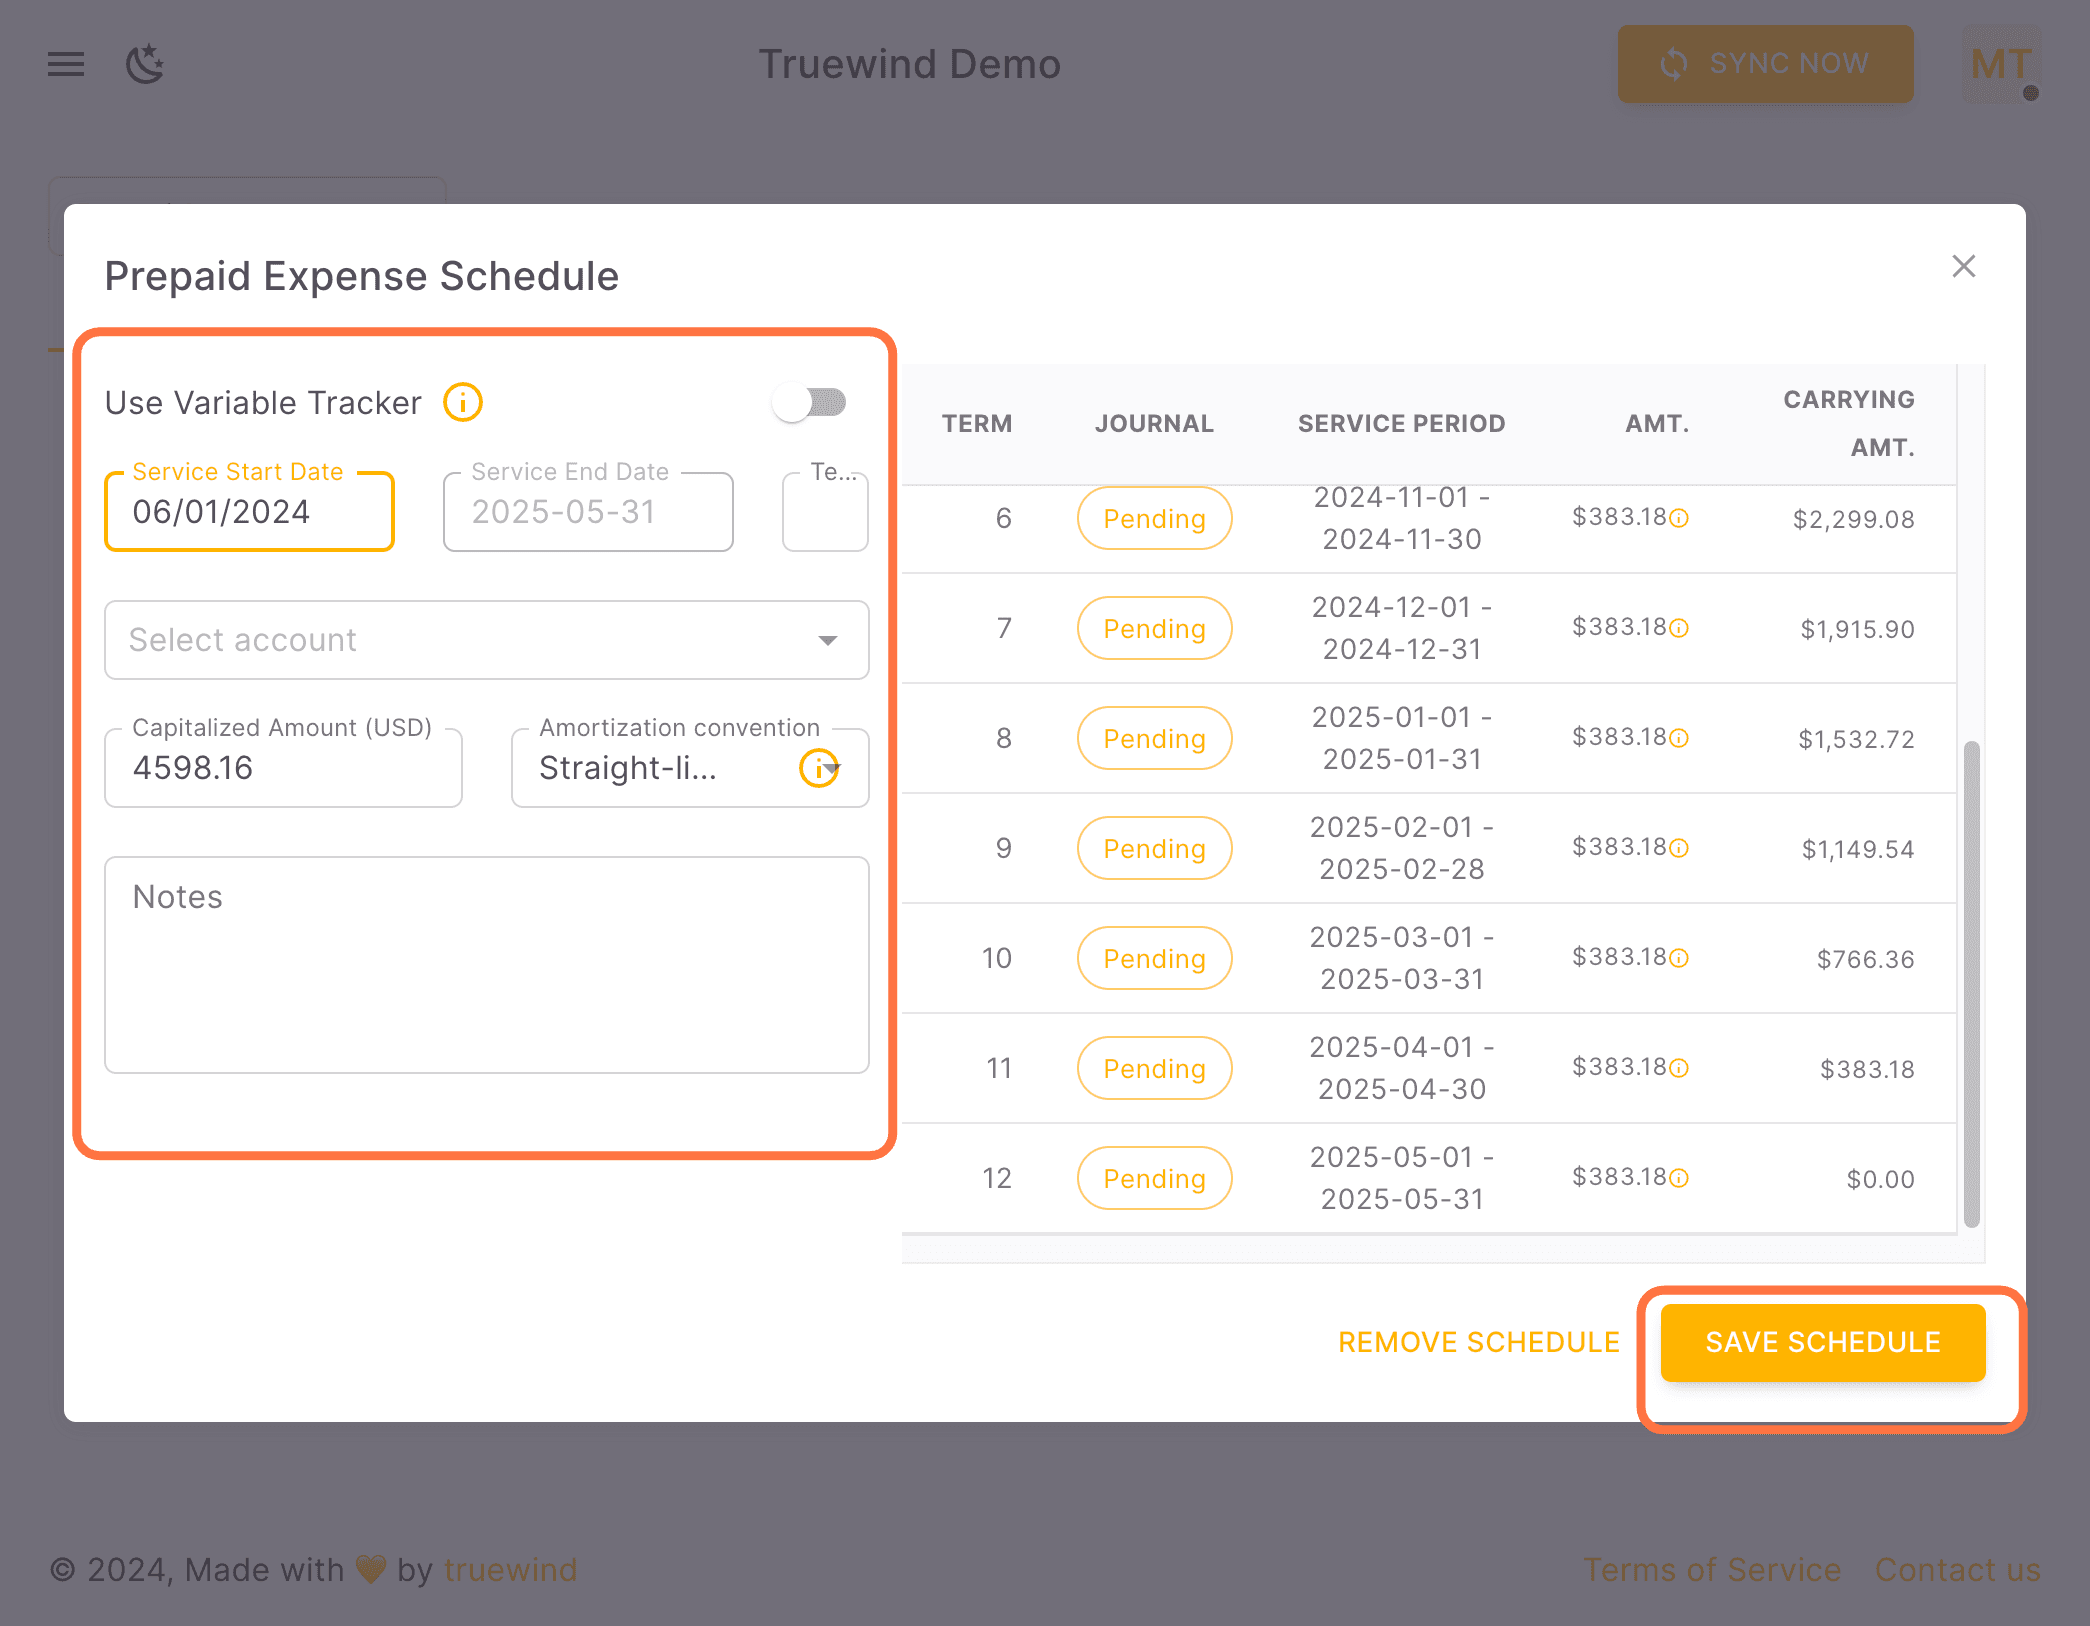Open the hamburger navigation menu

click(x=64, y=63)
